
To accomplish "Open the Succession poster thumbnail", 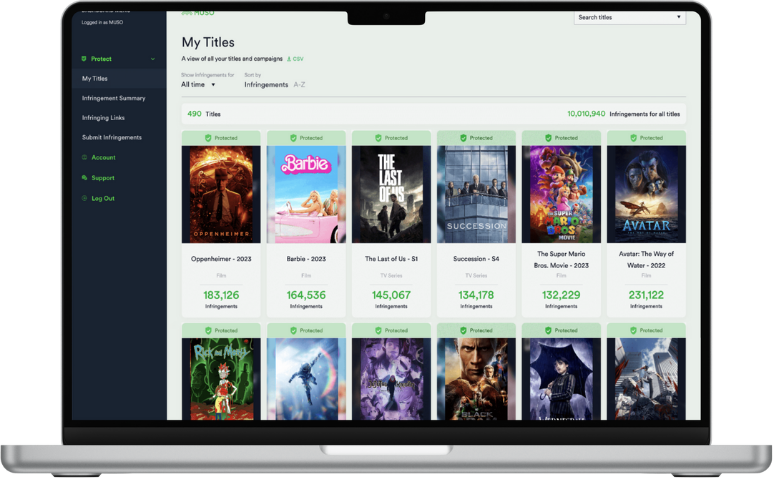I will [x=476, y=194].
